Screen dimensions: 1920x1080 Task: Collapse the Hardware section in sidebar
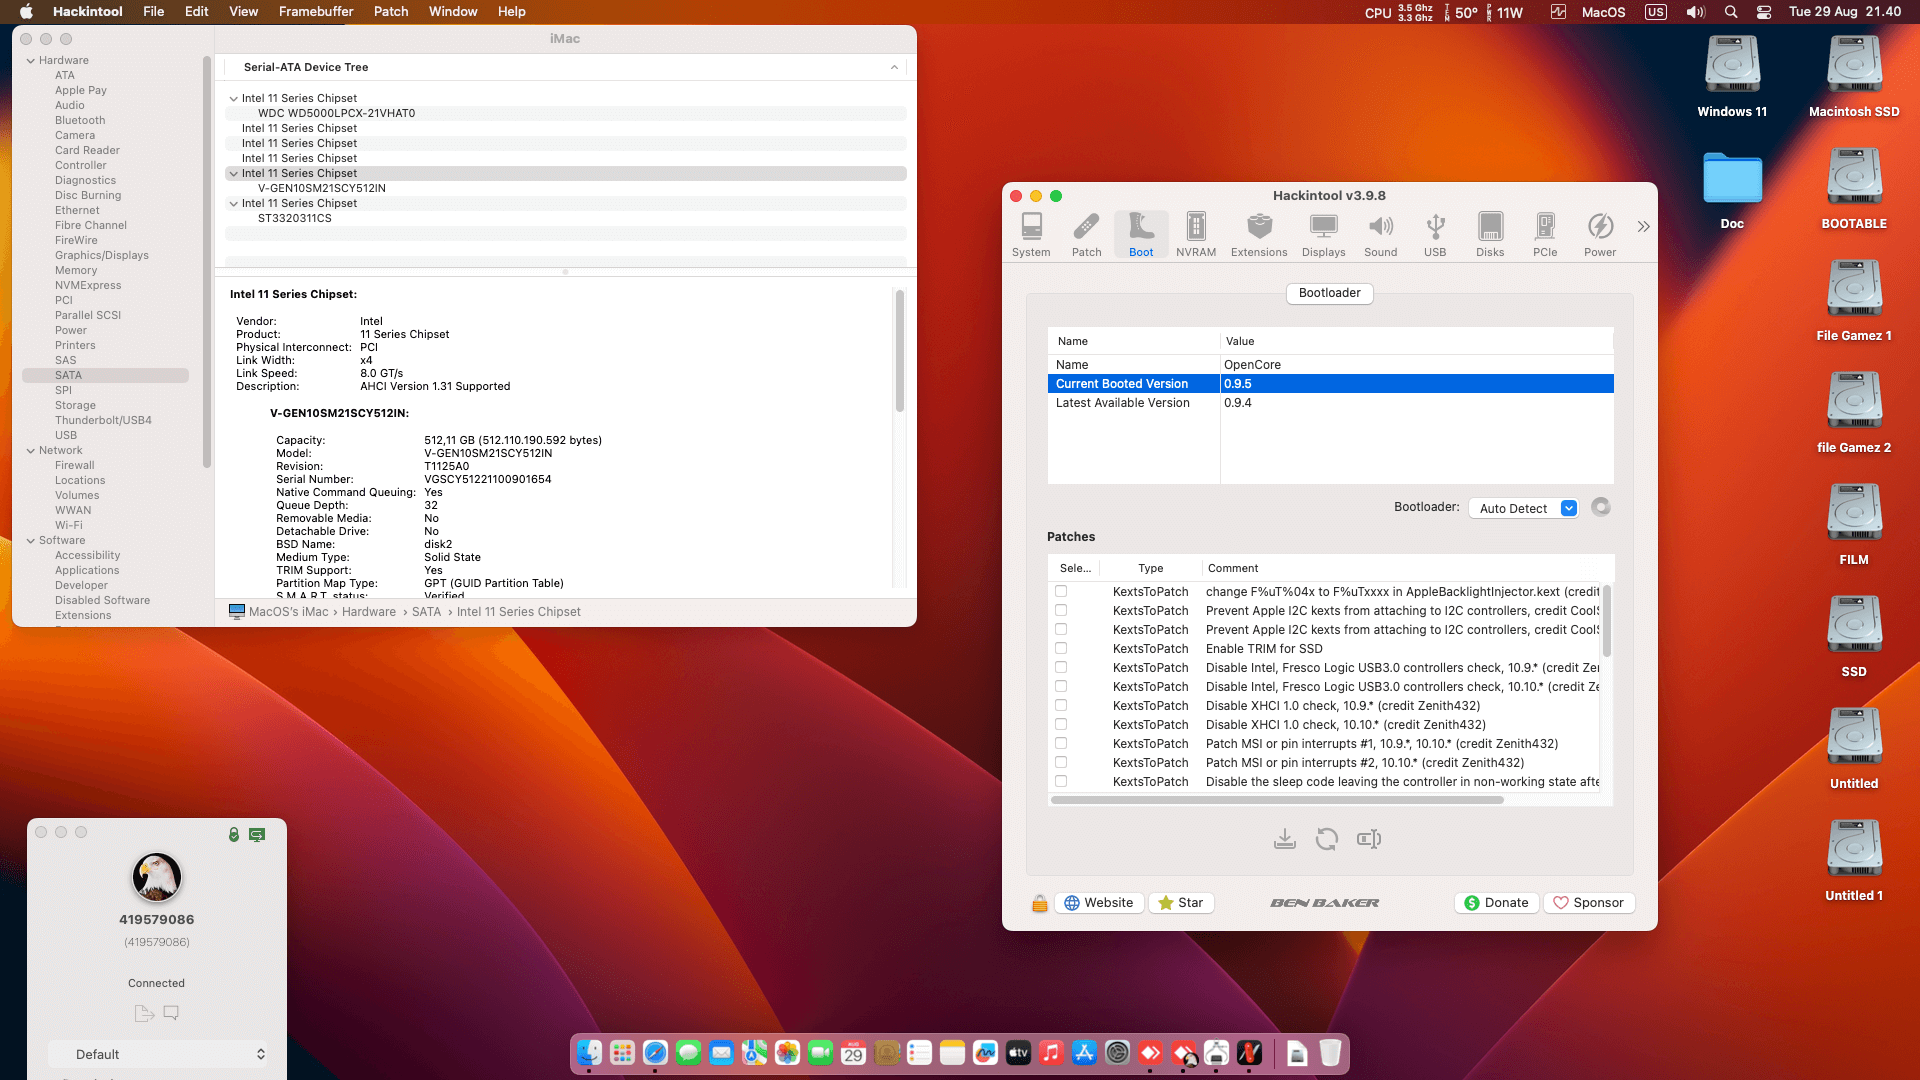click(x=31, y=61)
